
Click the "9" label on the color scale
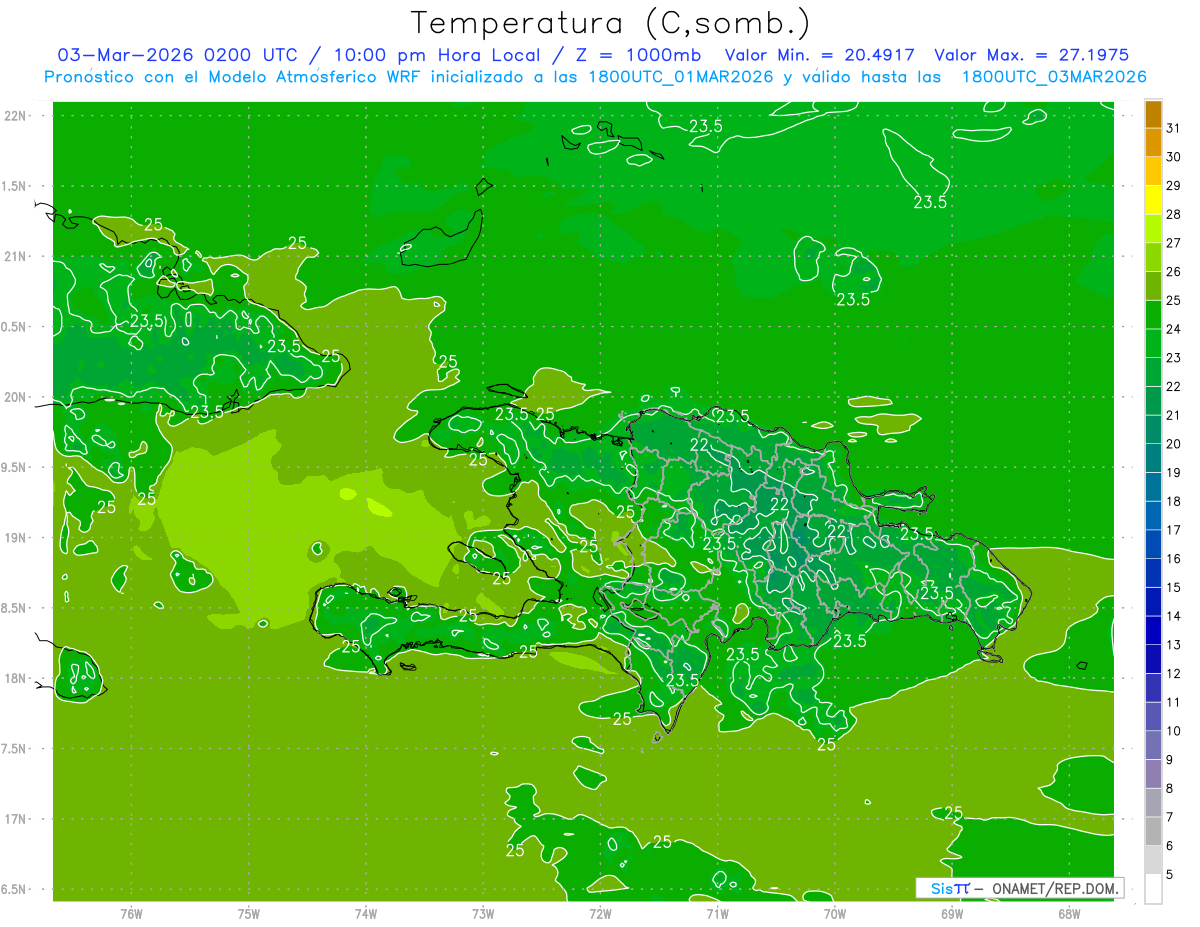click(x=1170, y=760)
